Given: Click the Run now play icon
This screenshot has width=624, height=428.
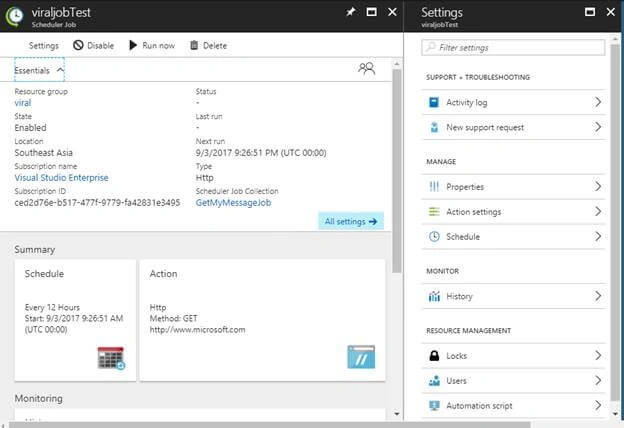Looking at the screenshot, I should tap(133, 45).
